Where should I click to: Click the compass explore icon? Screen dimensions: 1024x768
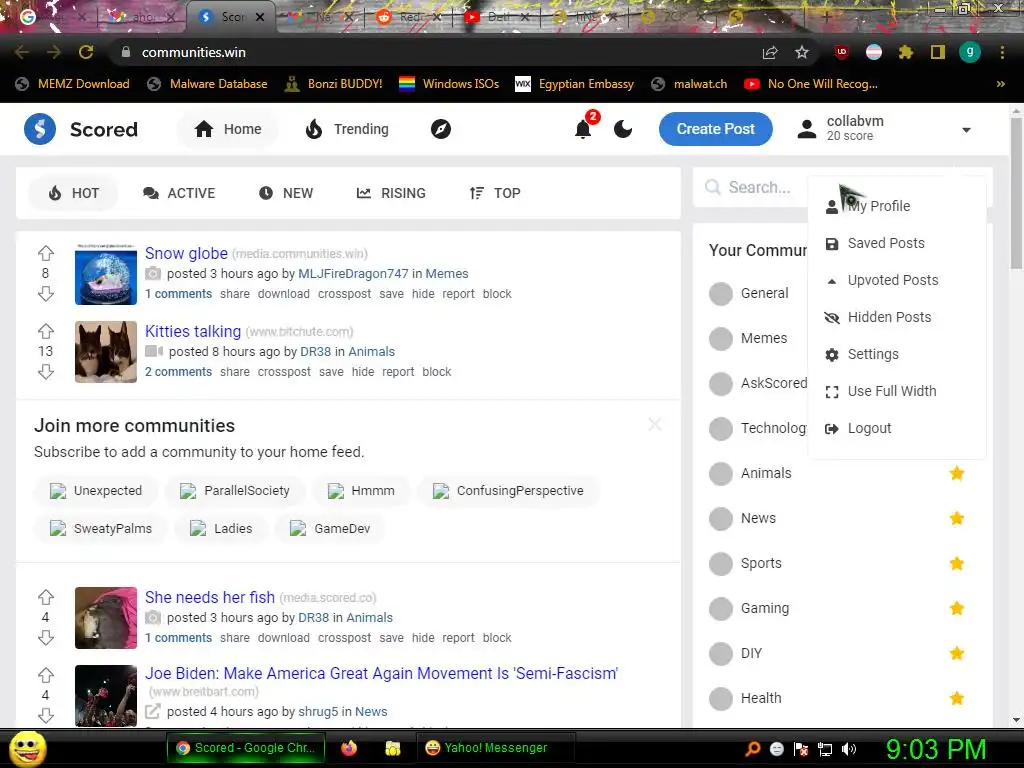click(x=441, y=129)
